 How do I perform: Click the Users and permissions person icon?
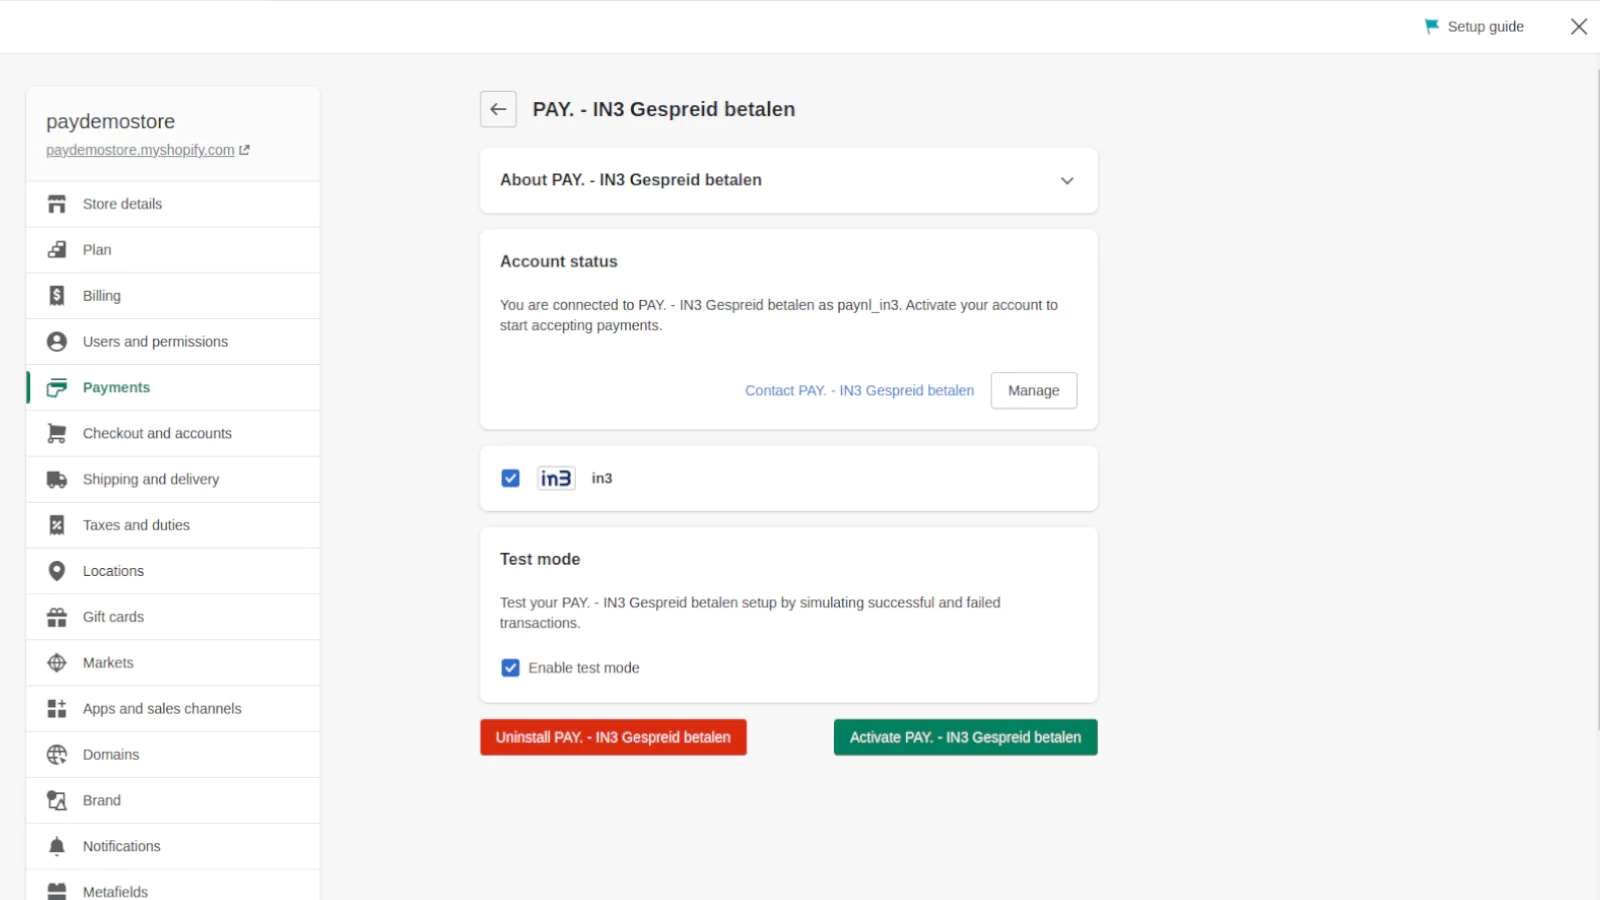(57, 342)
